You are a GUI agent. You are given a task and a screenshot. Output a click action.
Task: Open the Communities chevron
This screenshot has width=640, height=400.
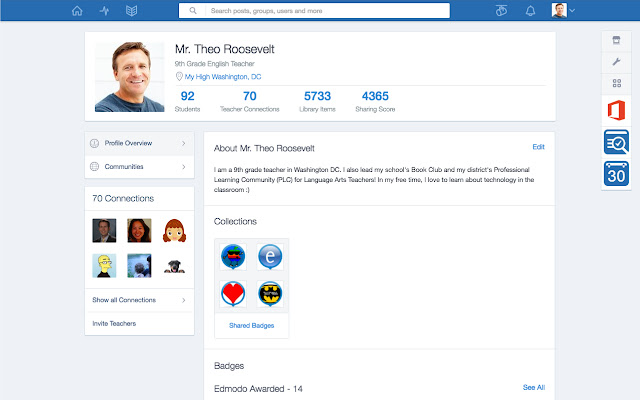pyautogui.click(x=184, y=167)
